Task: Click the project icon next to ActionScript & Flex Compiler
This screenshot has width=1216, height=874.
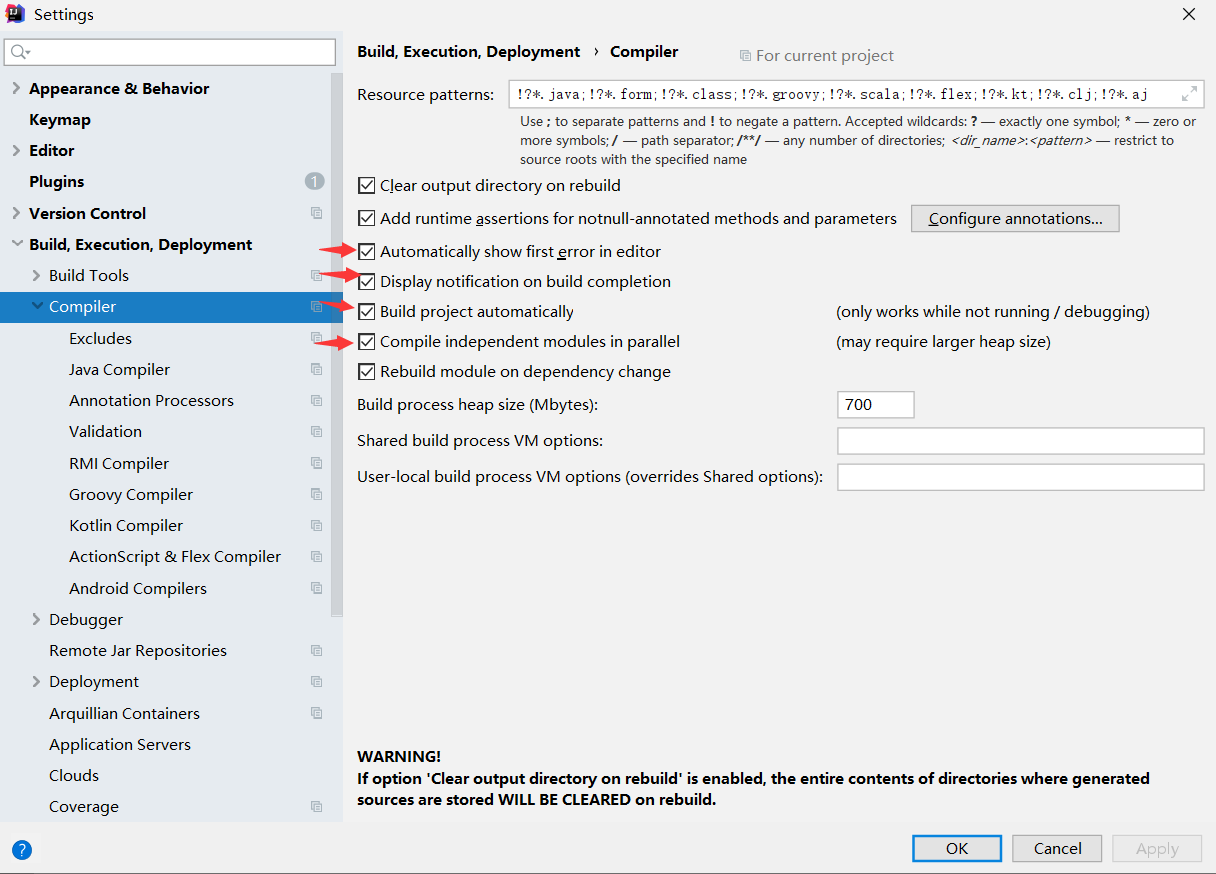Action: pos(316,556)
